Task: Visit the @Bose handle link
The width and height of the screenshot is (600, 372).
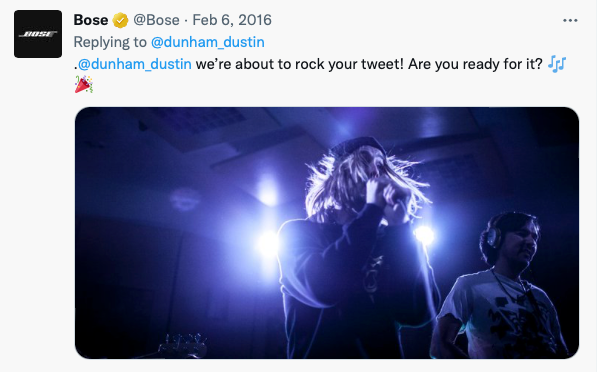Action: (x=156, y=20)
